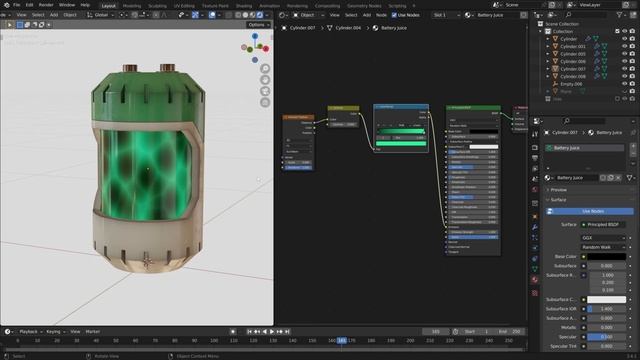This screenshot has height=360, width=640.
Task: Choose the Select Box mode icon
Action: [20, 25]
